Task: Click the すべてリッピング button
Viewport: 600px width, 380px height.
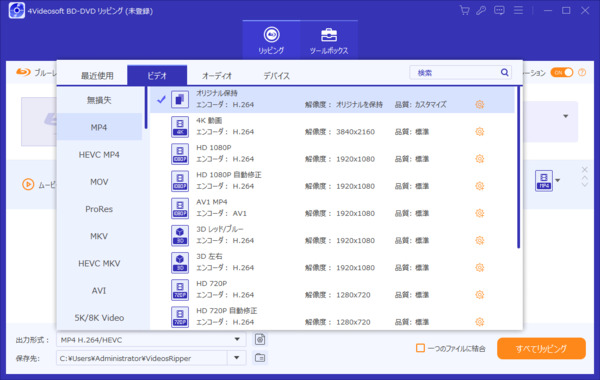Action: (541, 348)
